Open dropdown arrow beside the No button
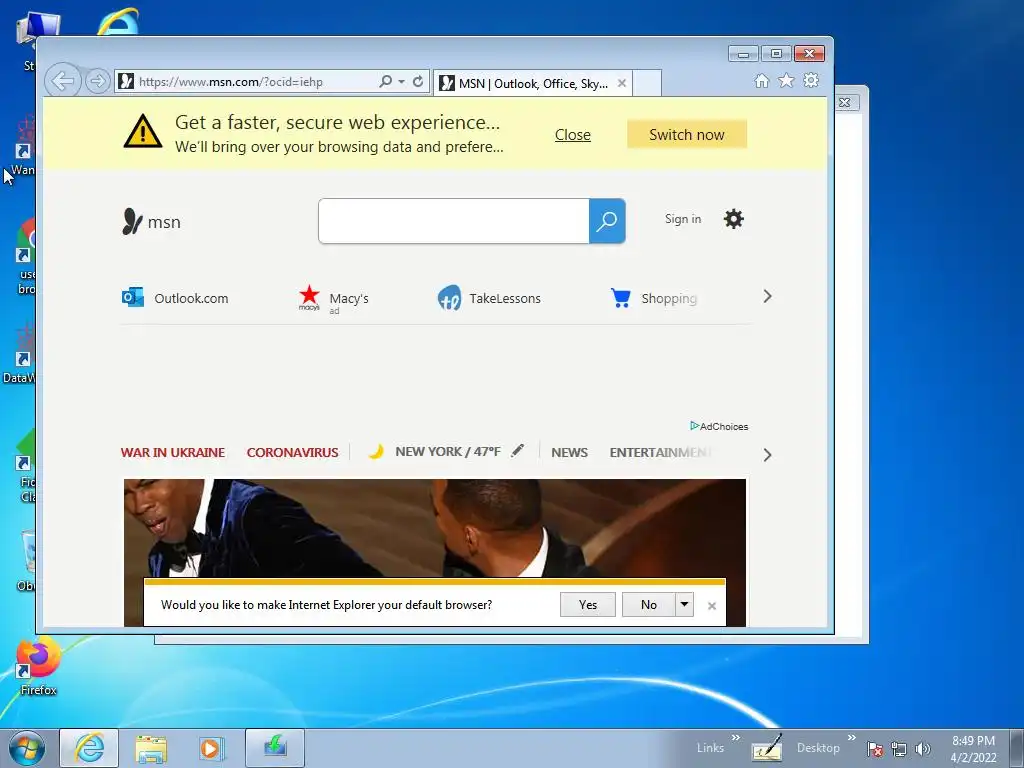1024x768 pixels. click(684, 605)
